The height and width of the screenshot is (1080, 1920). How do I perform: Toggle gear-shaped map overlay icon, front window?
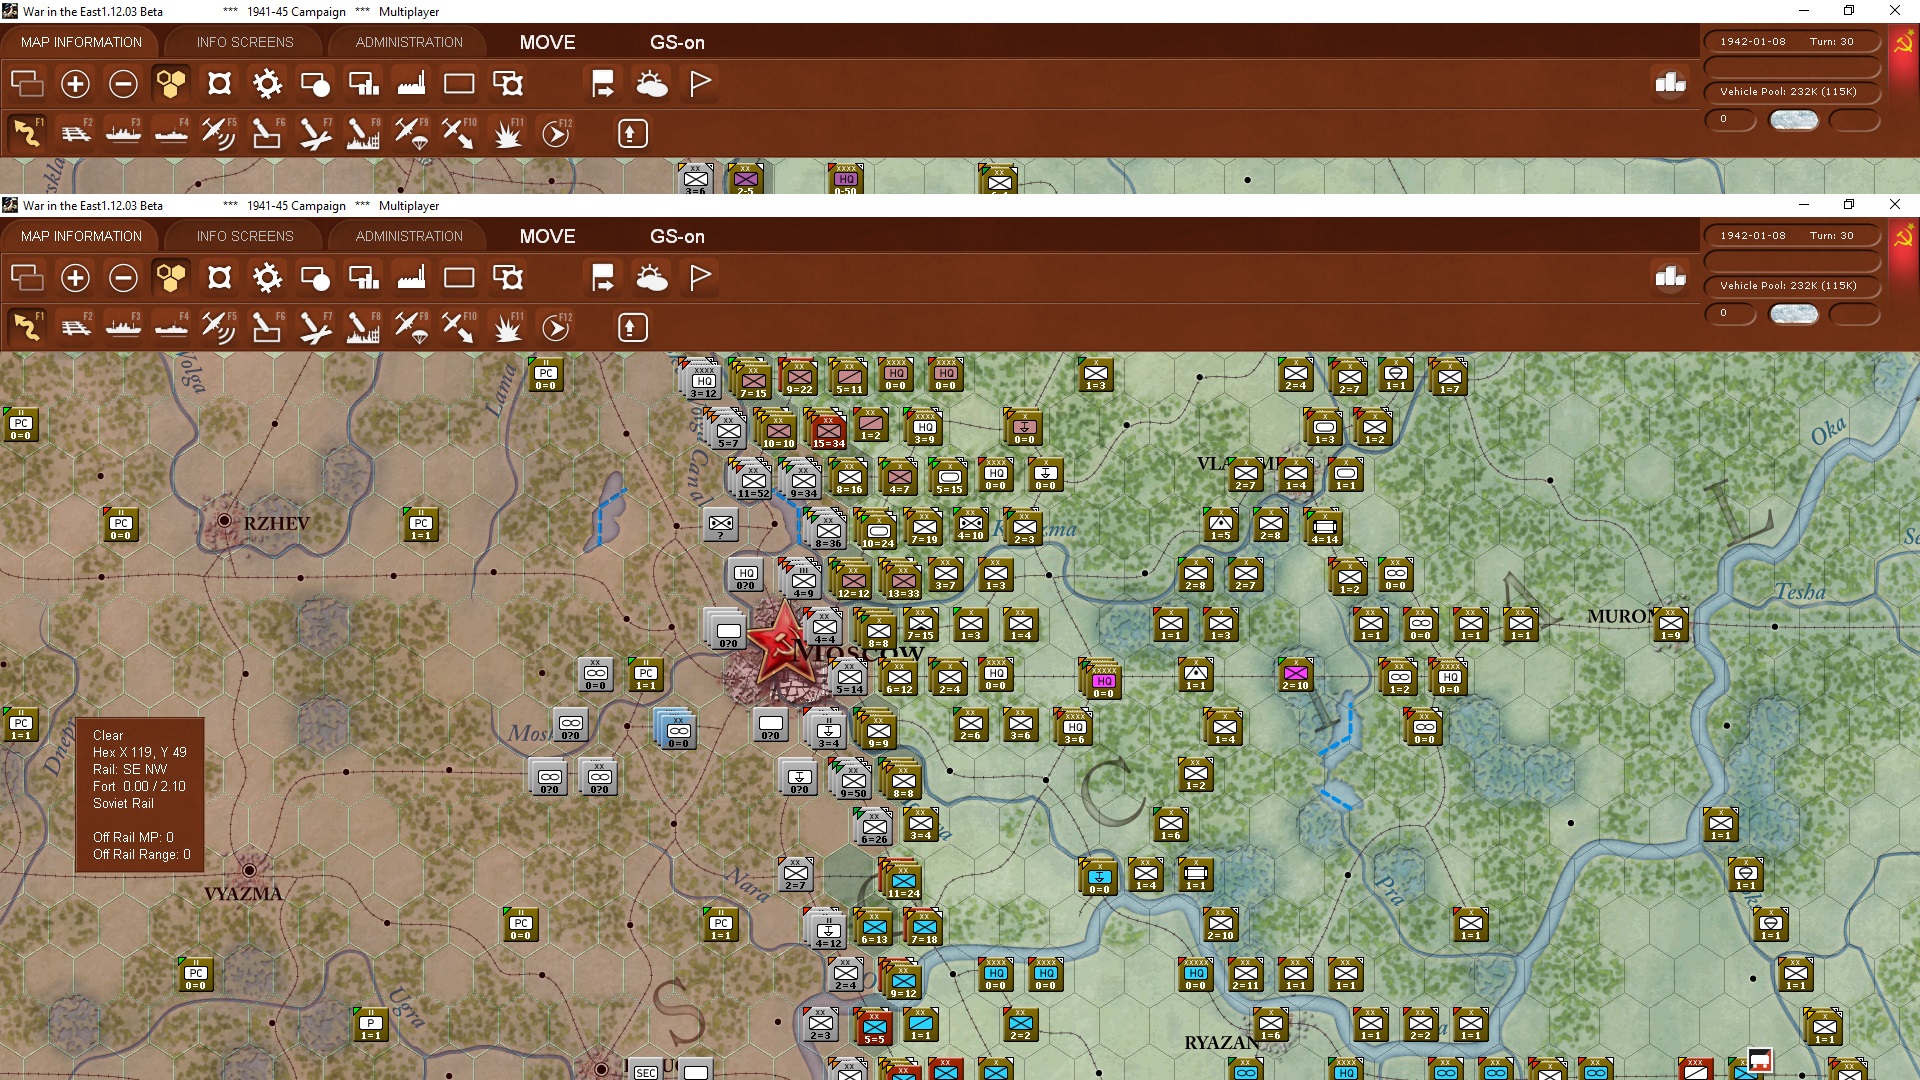click(267, 278)
